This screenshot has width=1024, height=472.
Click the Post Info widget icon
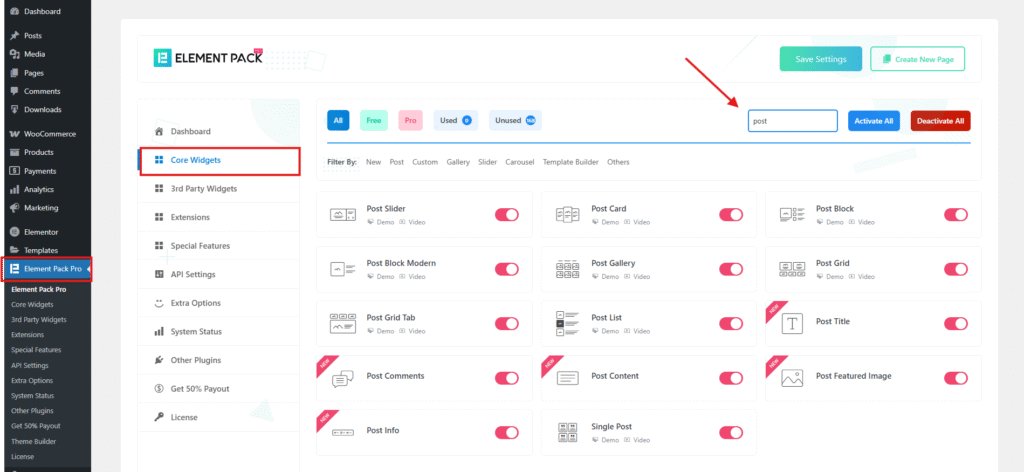click(343, 432)
